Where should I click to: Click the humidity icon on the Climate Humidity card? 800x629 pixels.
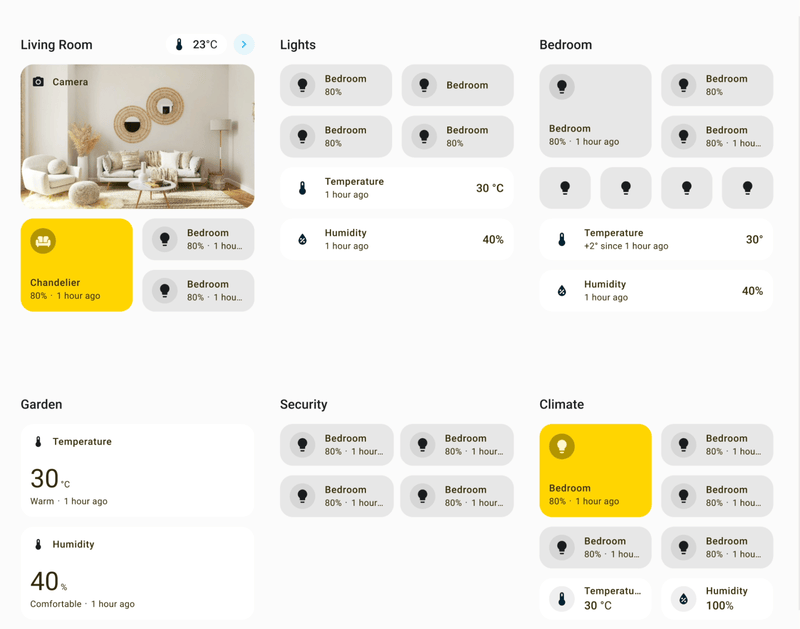pyautogui.click(x=683, y=596)
